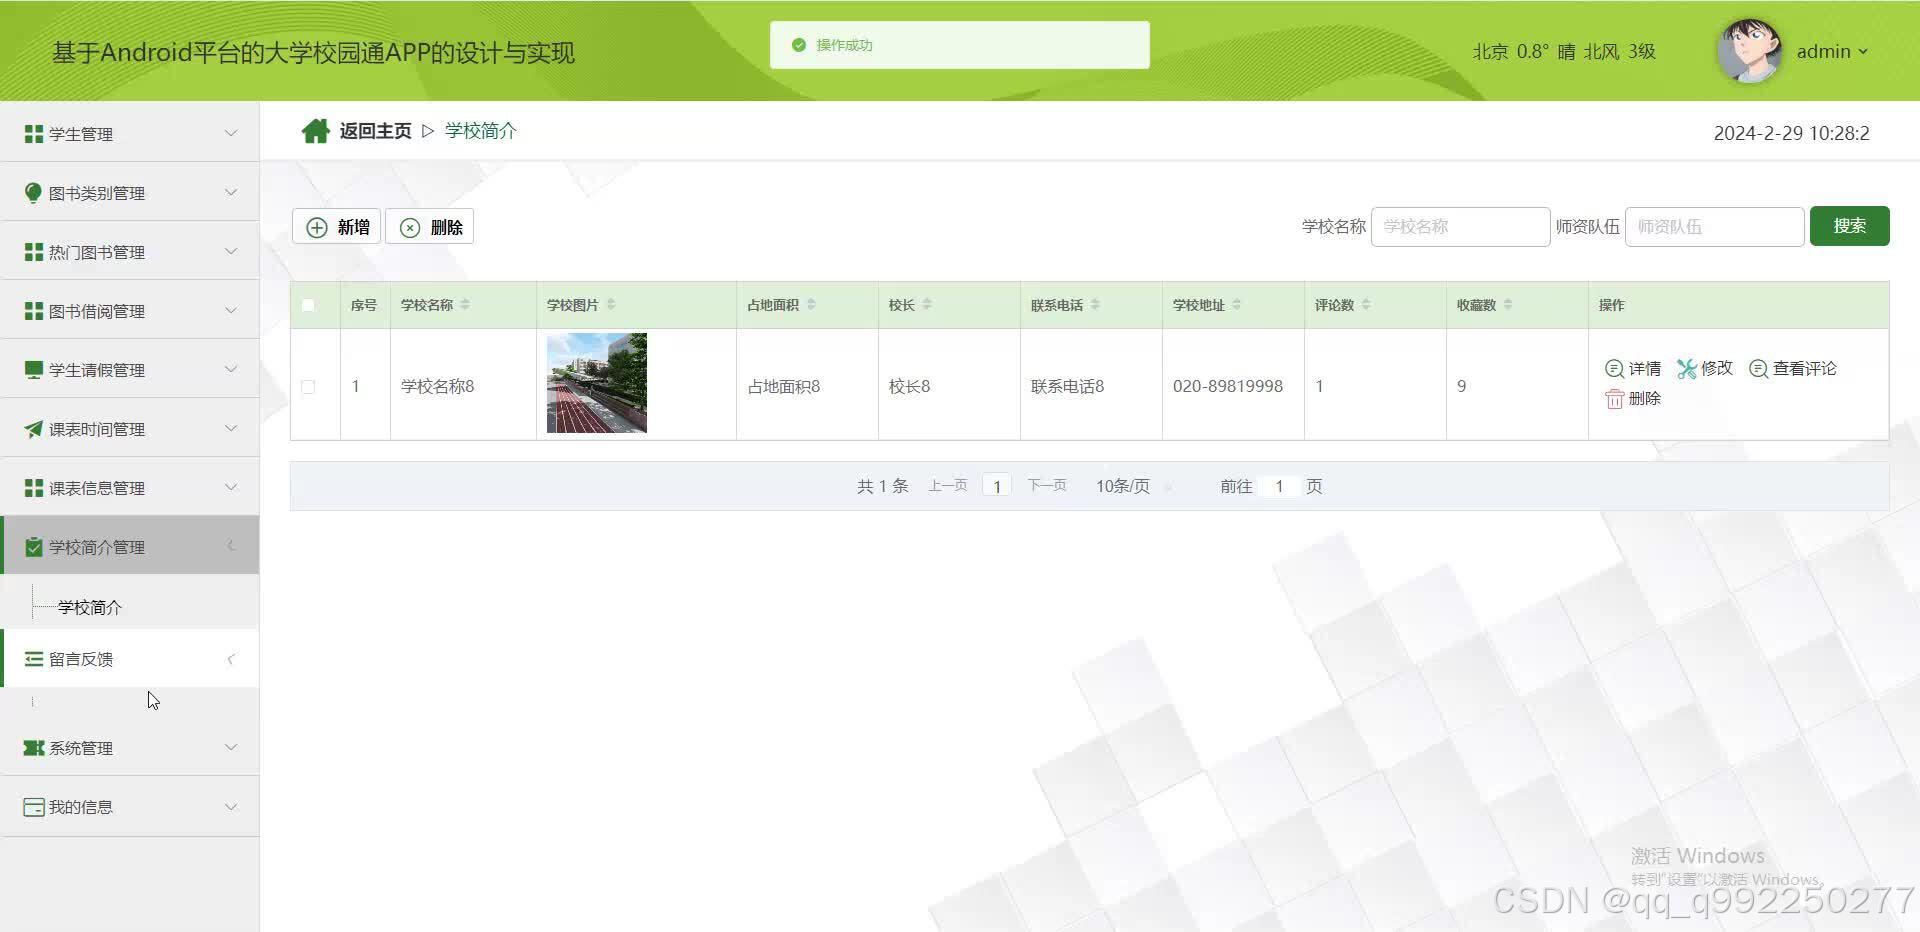Click the 新增 add button

pyautogui.click(x=336, y=227)
